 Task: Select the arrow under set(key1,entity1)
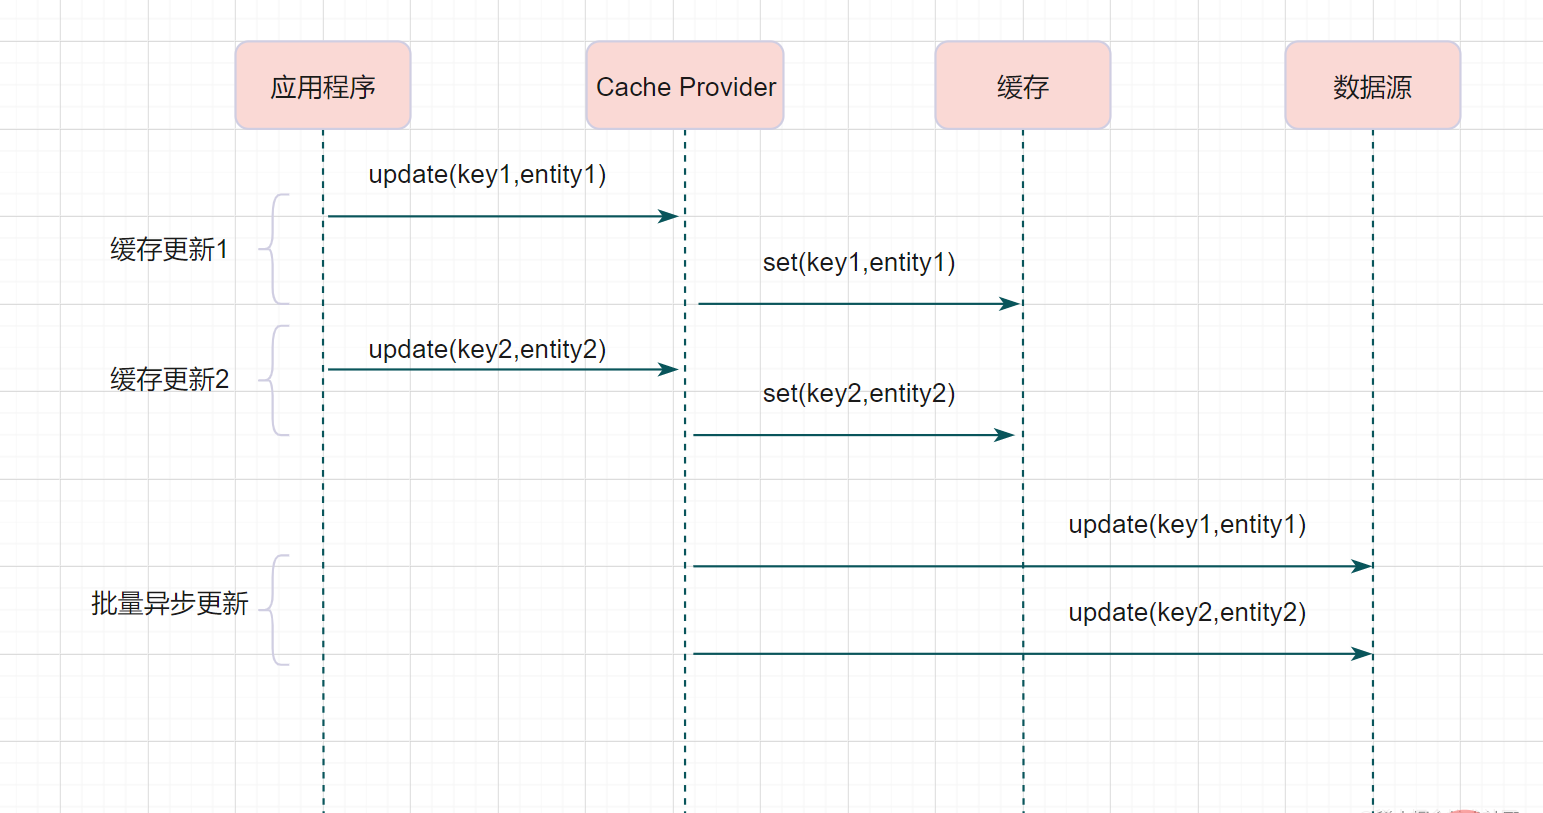tap(859, 303)
